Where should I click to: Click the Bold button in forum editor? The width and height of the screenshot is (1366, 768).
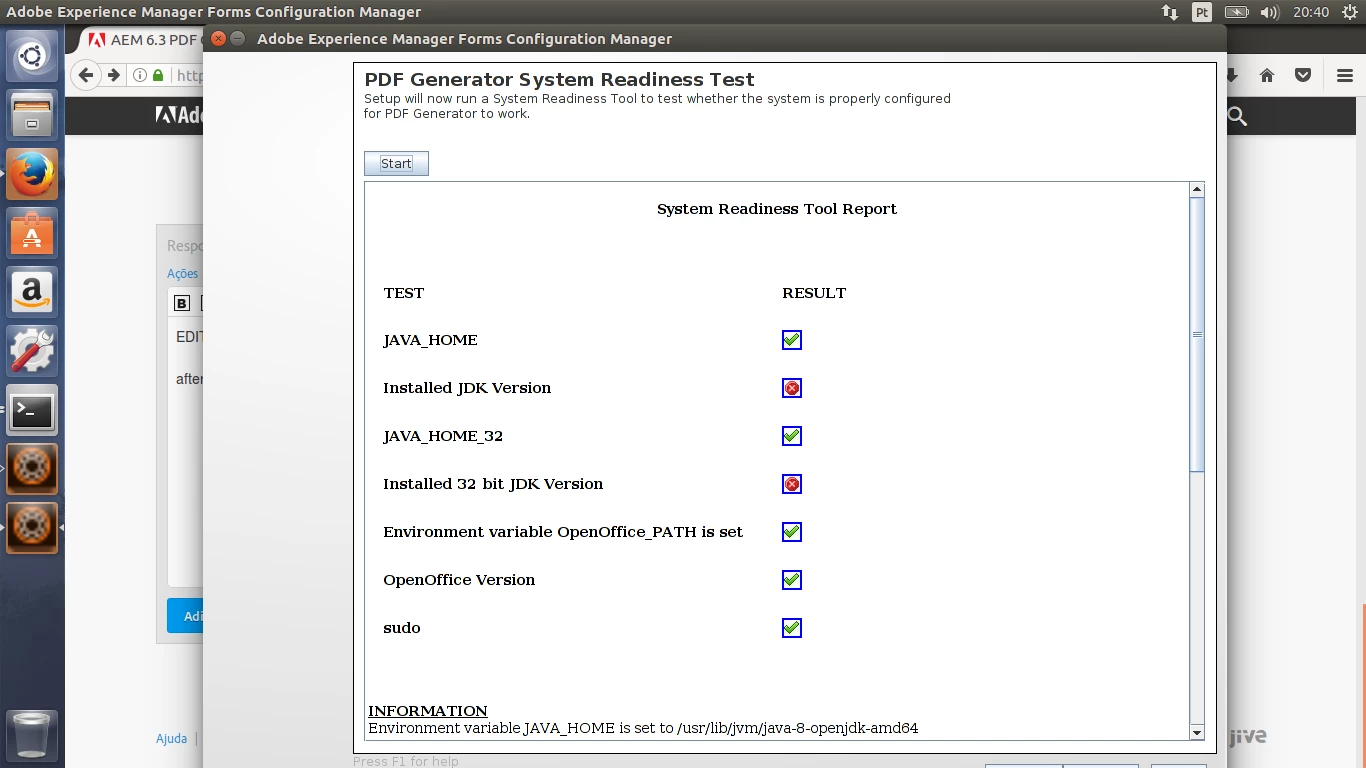(x=181, y=303)
